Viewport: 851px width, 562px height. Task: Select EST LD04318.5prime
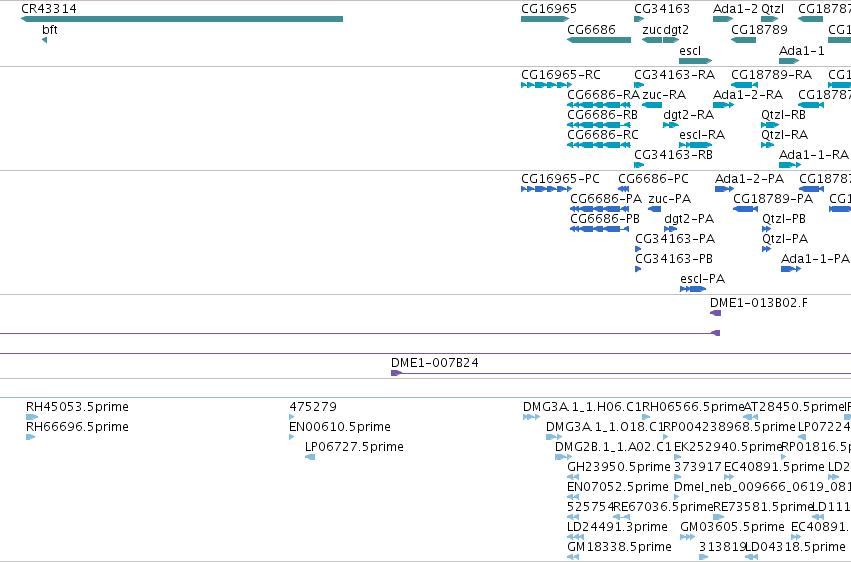point(796,547)
